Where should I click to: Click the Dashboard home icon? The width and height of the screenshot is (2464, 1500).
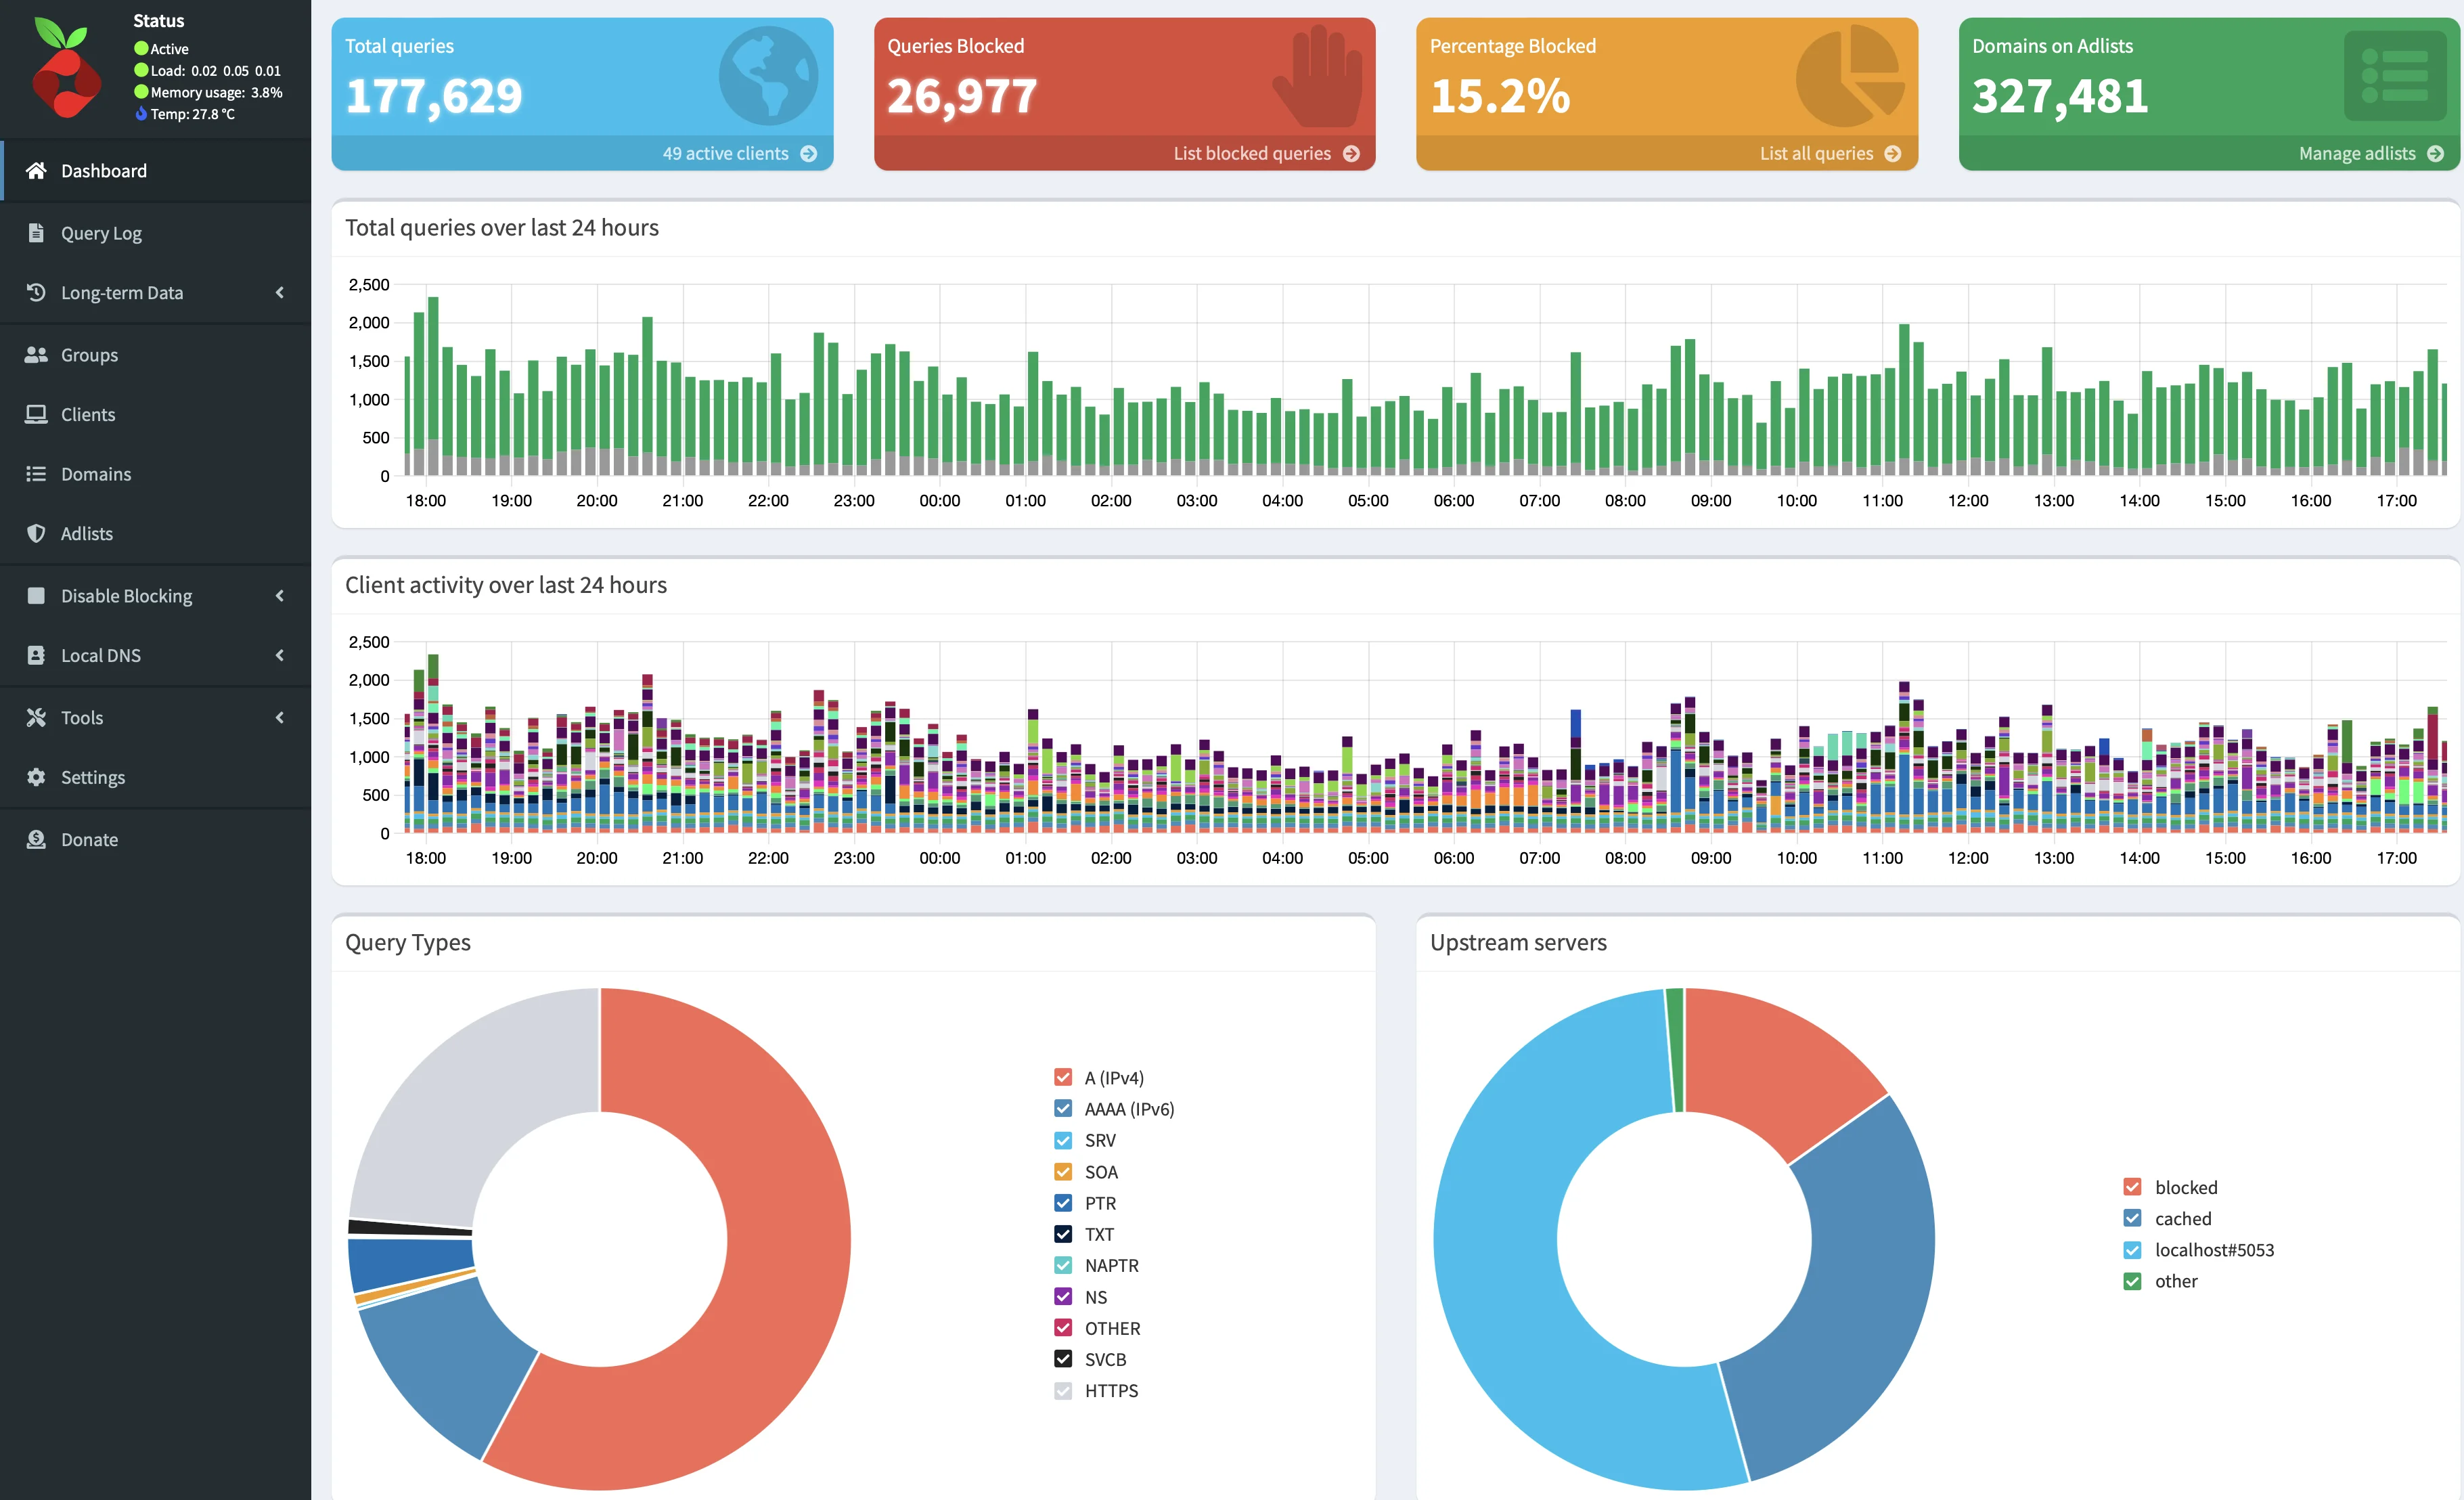pyautogui.click(x=36, y=170)
